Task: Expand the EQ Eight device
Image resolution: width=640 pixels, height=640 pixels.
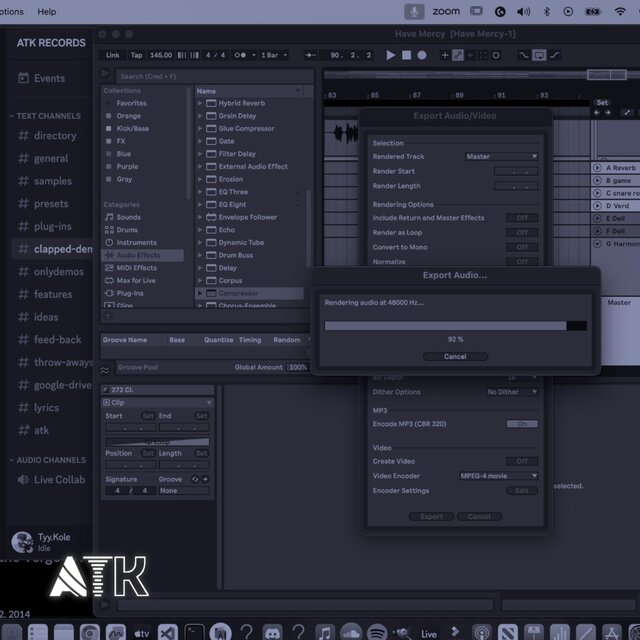Action: 200,204
